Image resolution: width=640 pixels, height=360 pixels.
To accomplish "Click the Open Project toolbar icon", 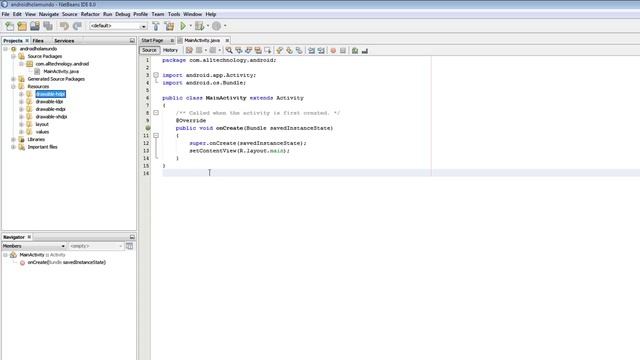I will (35, 26).
